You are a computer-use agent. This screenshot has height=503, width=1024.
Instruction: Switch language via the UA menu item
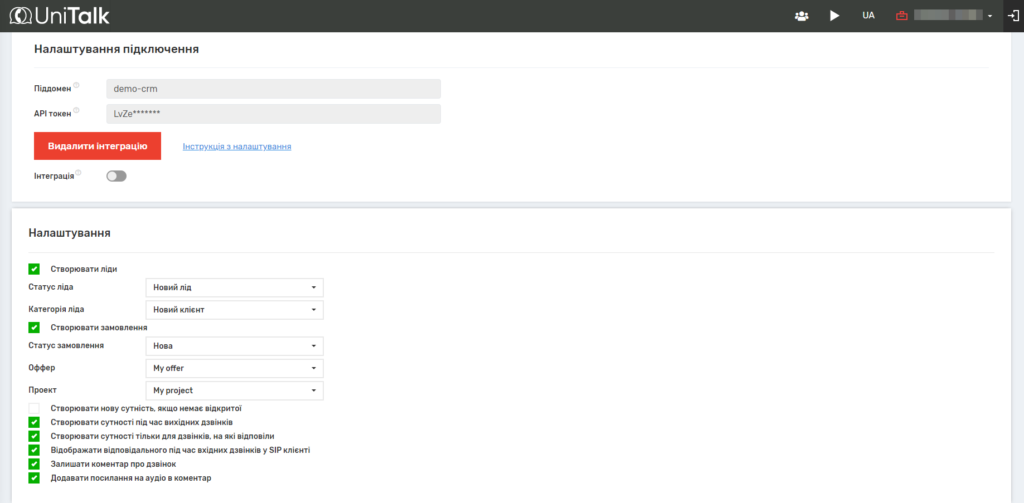pyautogui.click(x=868, y=16)
